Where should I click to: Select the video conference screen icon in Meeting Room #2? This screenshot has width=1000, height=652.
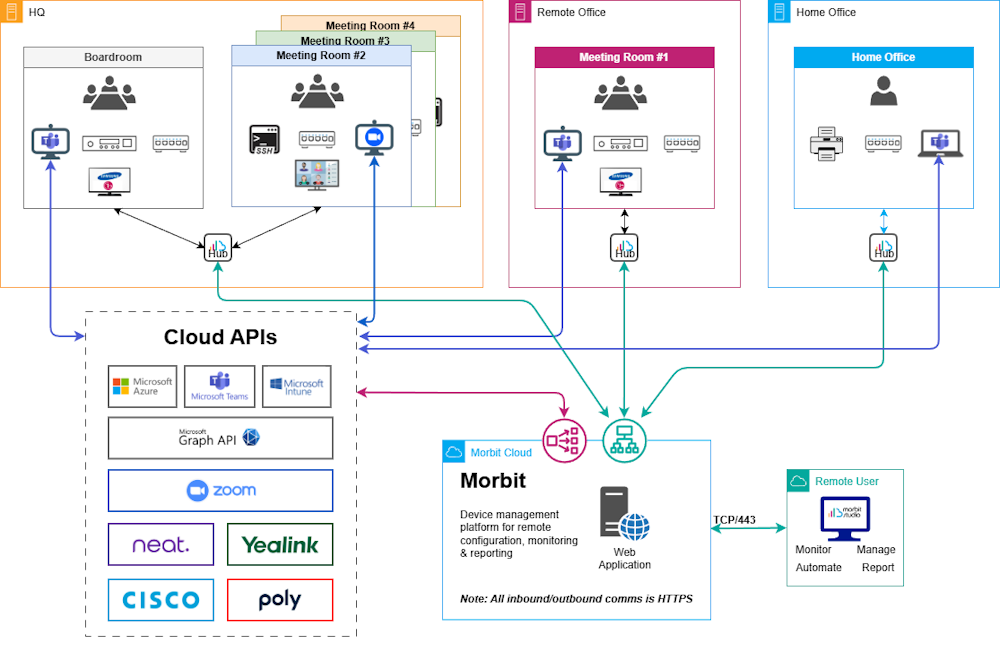(317, 175)
